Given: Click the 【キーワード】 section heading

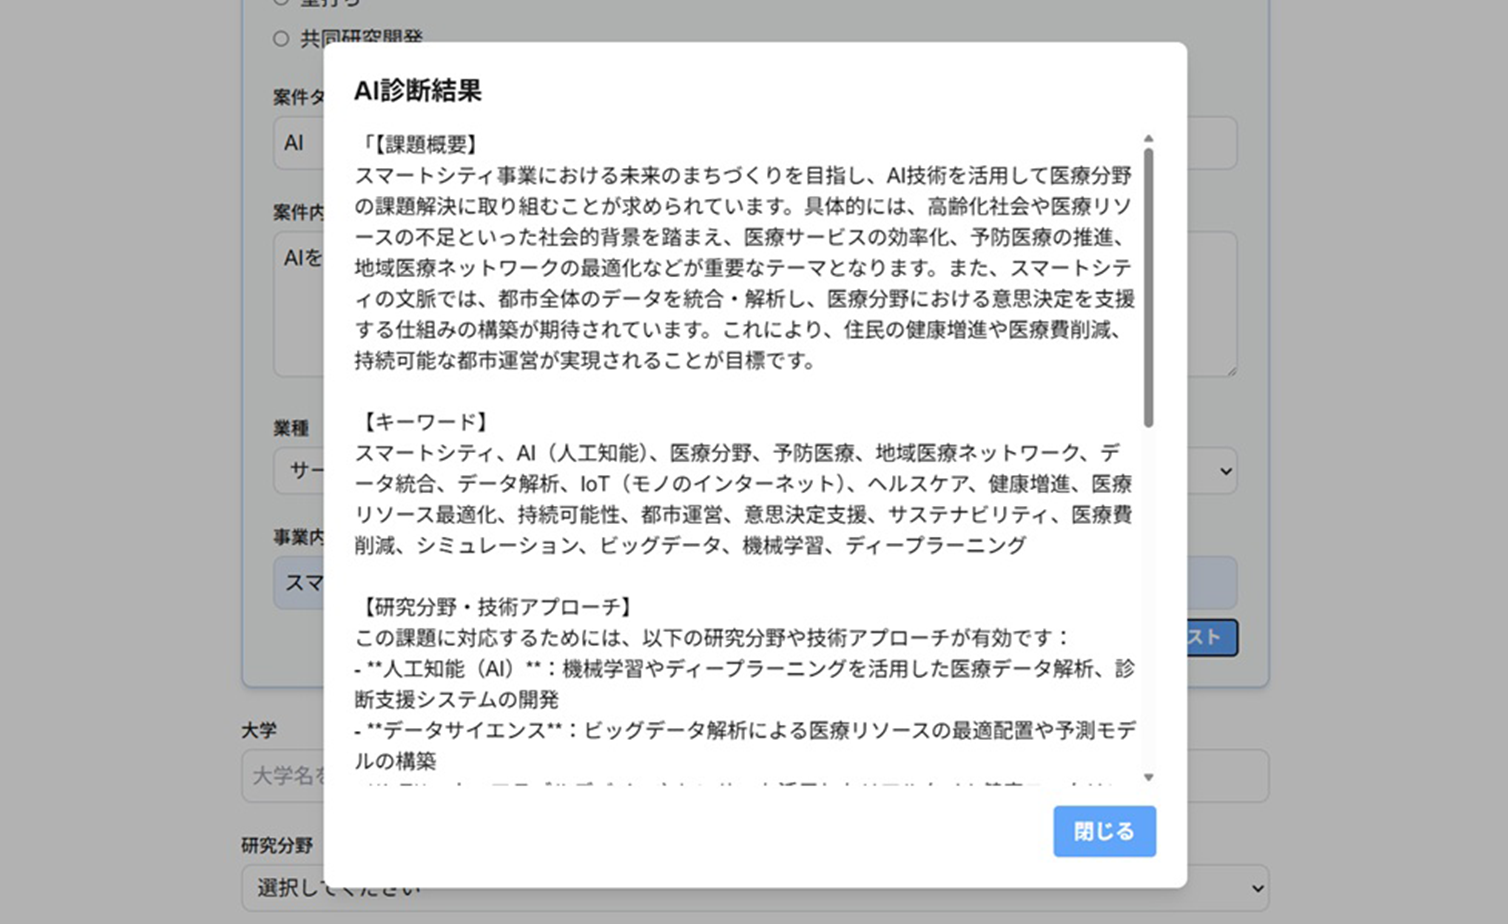Looking at the screenshot, I should coord(425,422).
